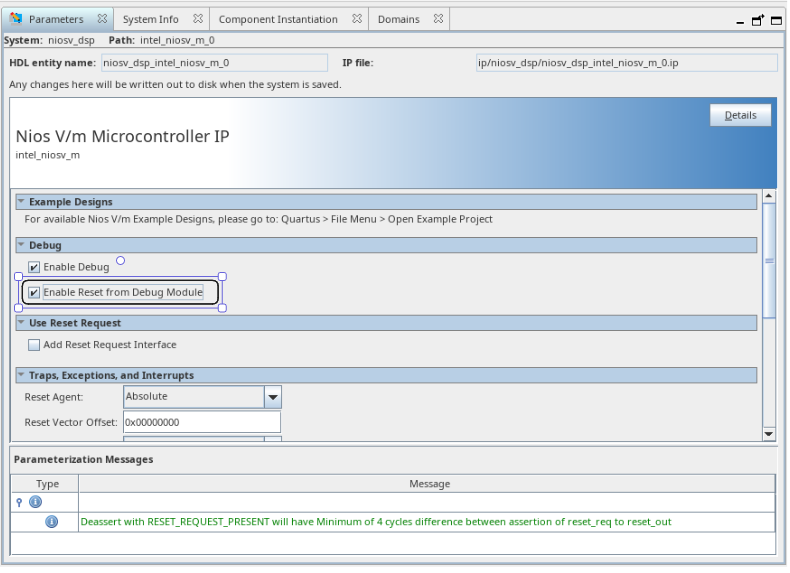Click the Example Designs instruction text
This screenshot has width=790, height=573.
(x=259, y=220)
